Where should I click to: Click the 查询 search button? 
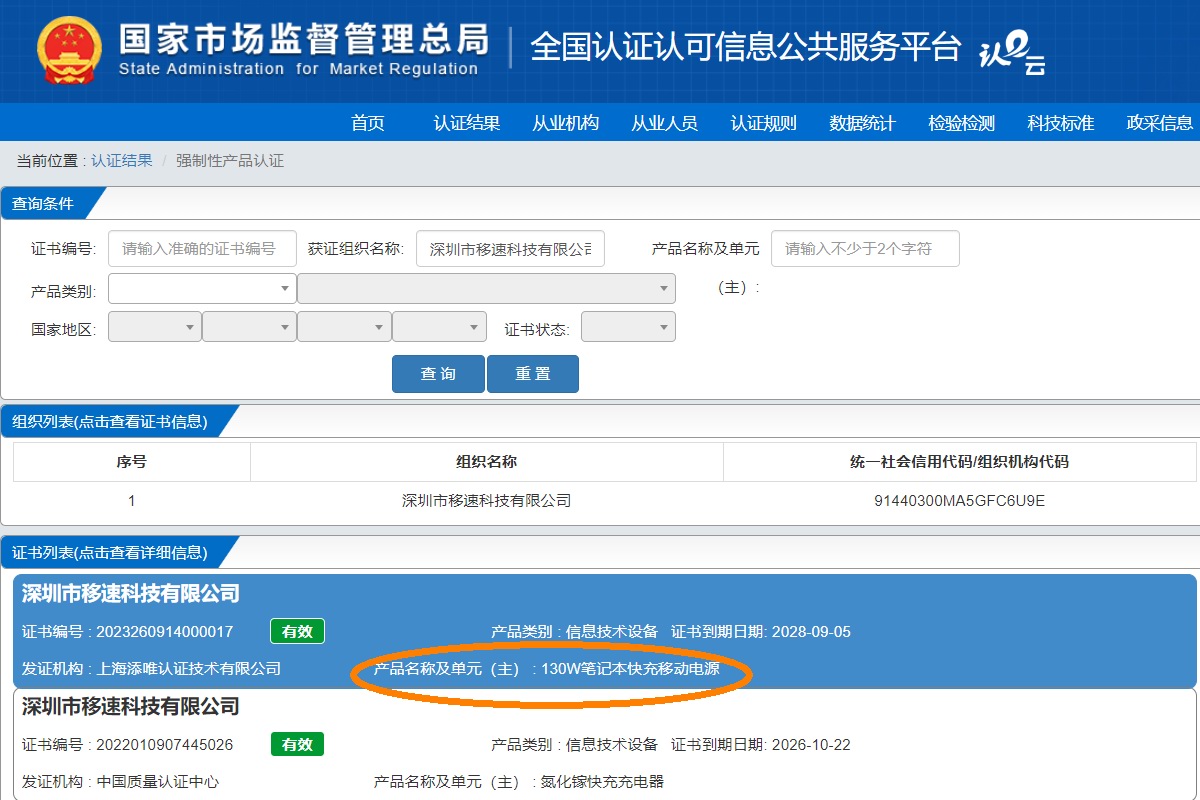click(438, 374)
